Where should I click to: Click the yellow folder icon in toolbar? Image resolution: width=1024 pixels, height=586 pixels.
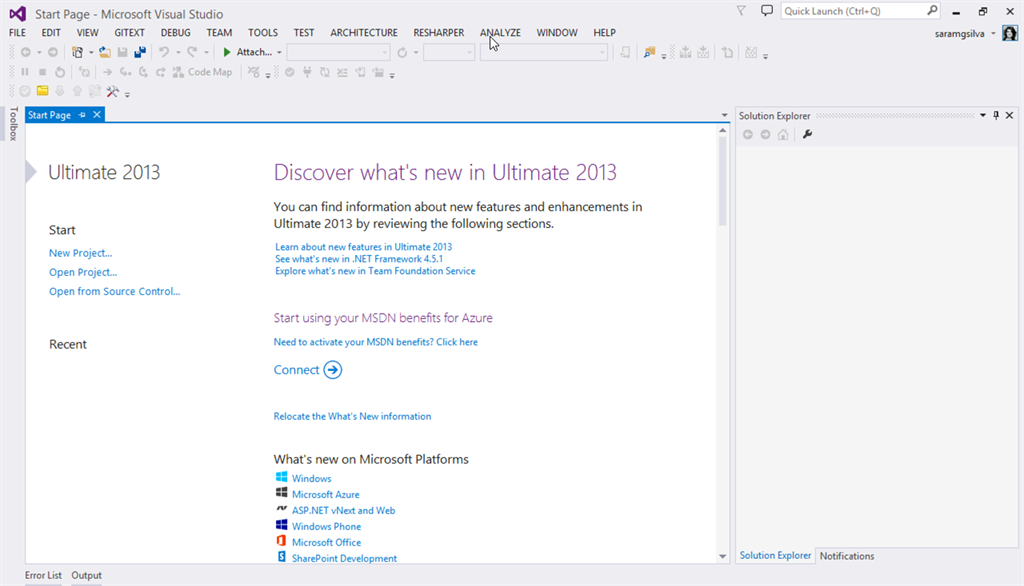pos(43,91)
